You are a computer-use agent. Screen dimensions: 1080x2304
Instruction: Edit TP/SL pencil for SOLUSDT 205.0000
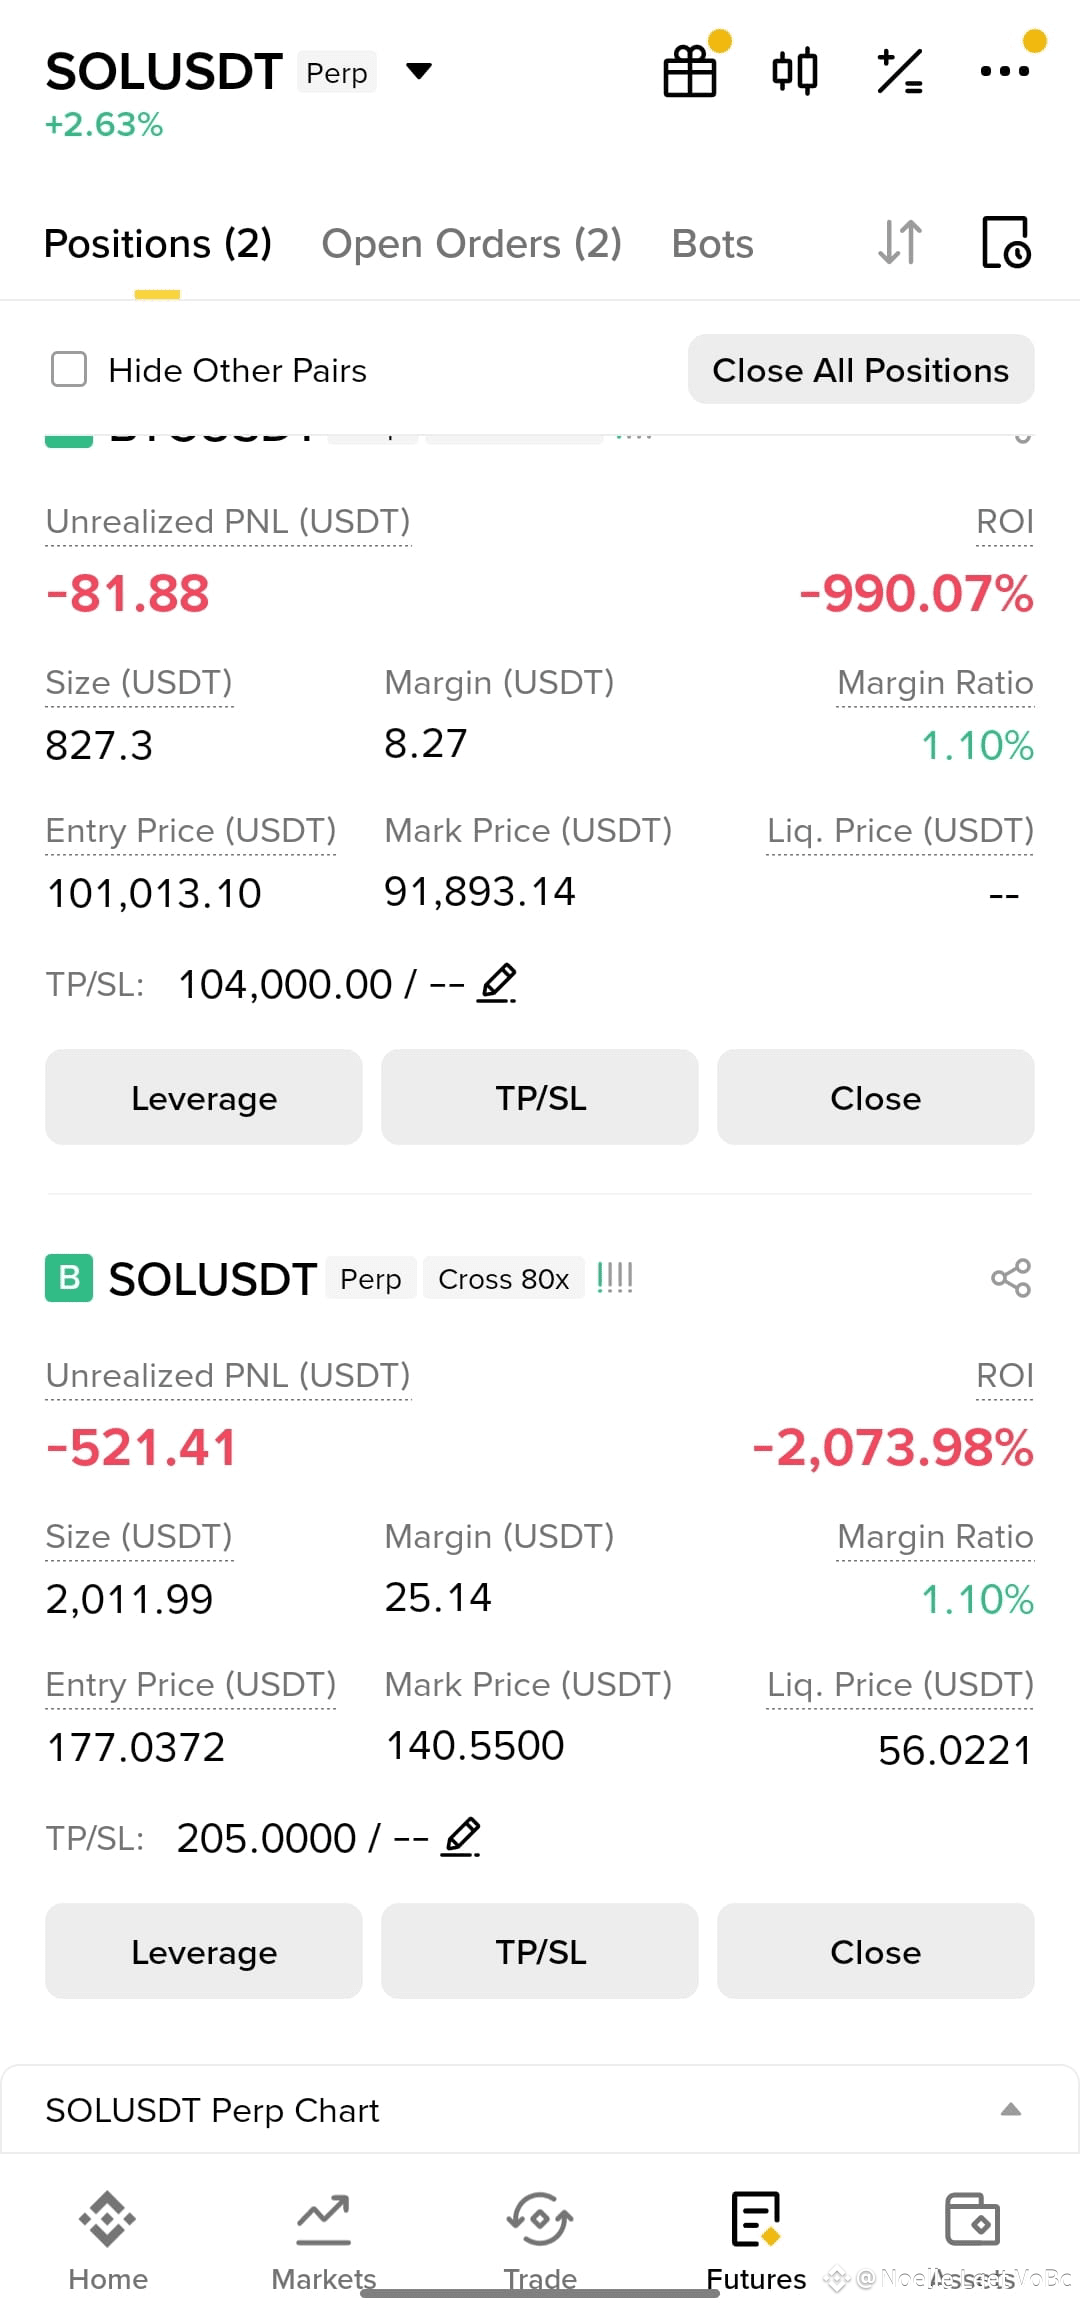(461, 1837)
